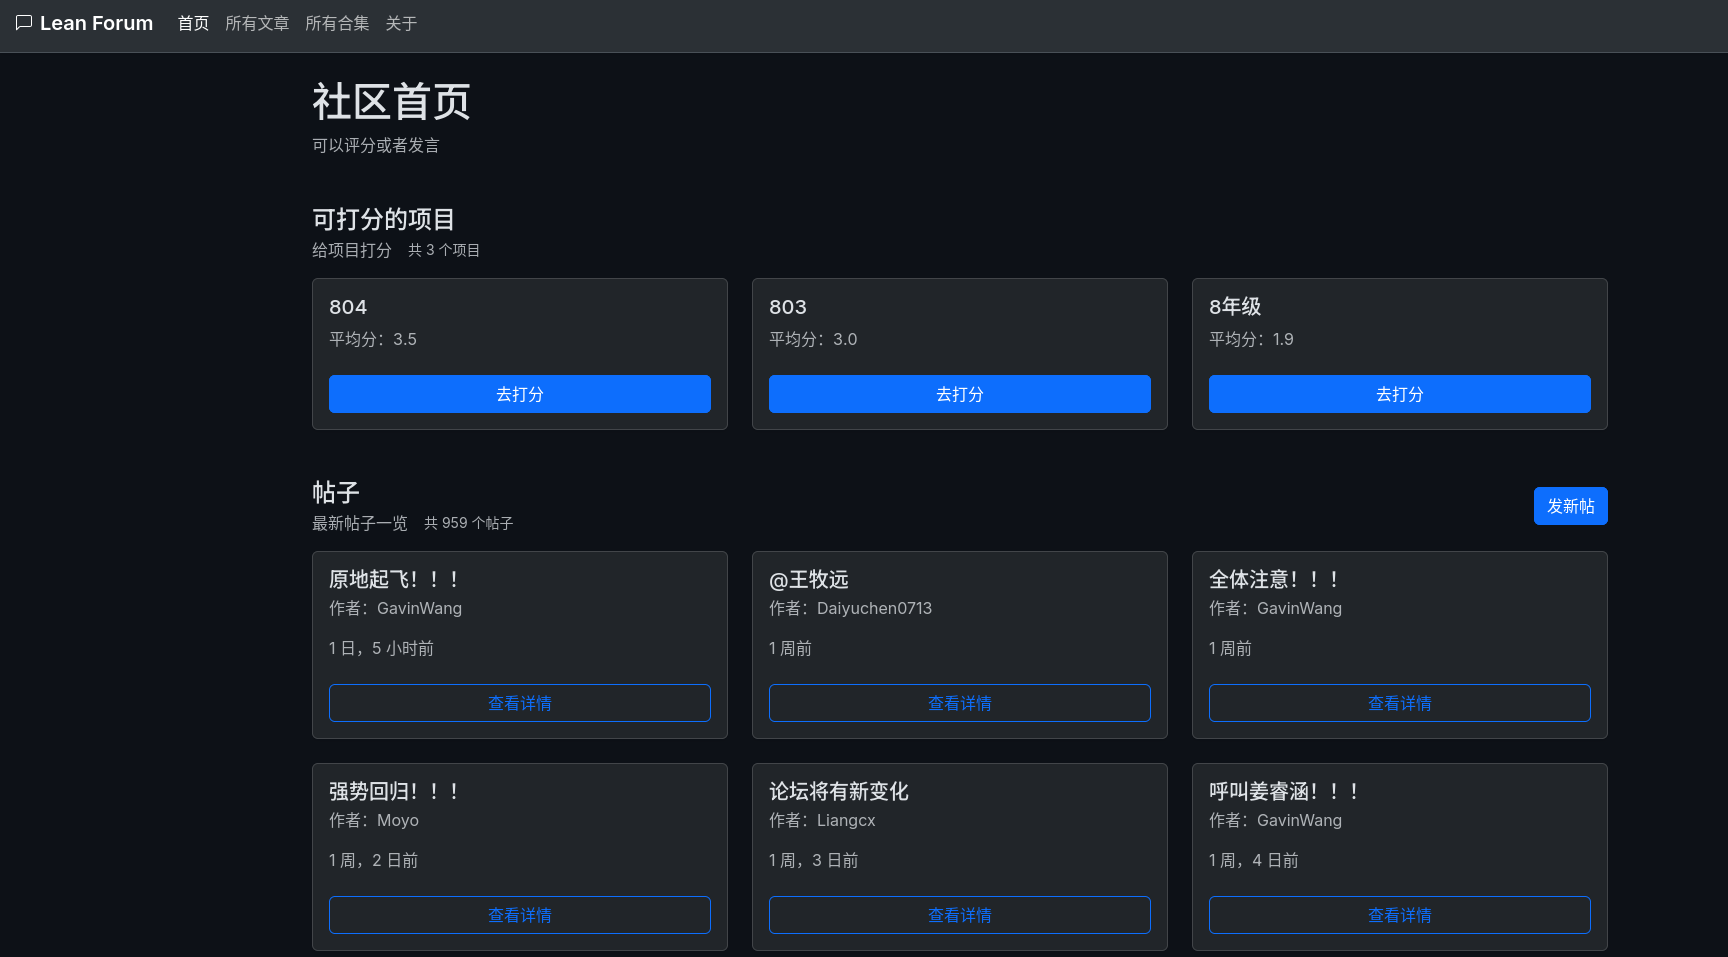Click the 1 周，3 日前 timestamp
Image resolution: width=1728 pixels, height=957 pixels.
[x=814, y=860]
